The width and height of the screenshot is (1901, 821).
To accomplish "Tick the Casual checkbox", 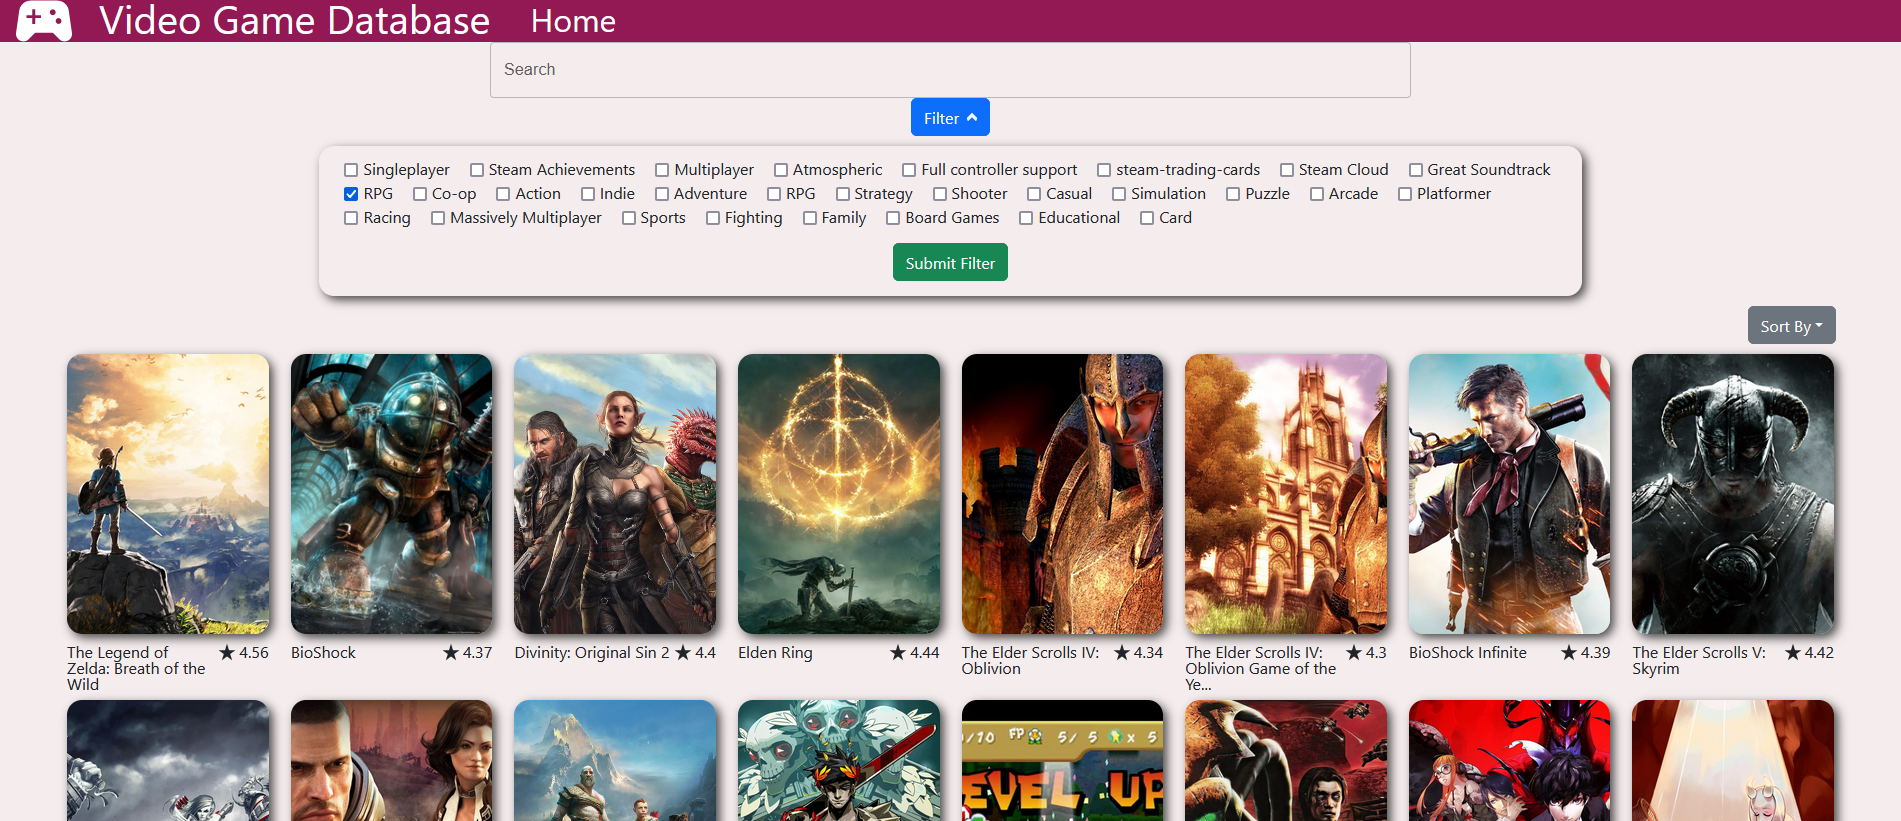I will [1034, 194].
